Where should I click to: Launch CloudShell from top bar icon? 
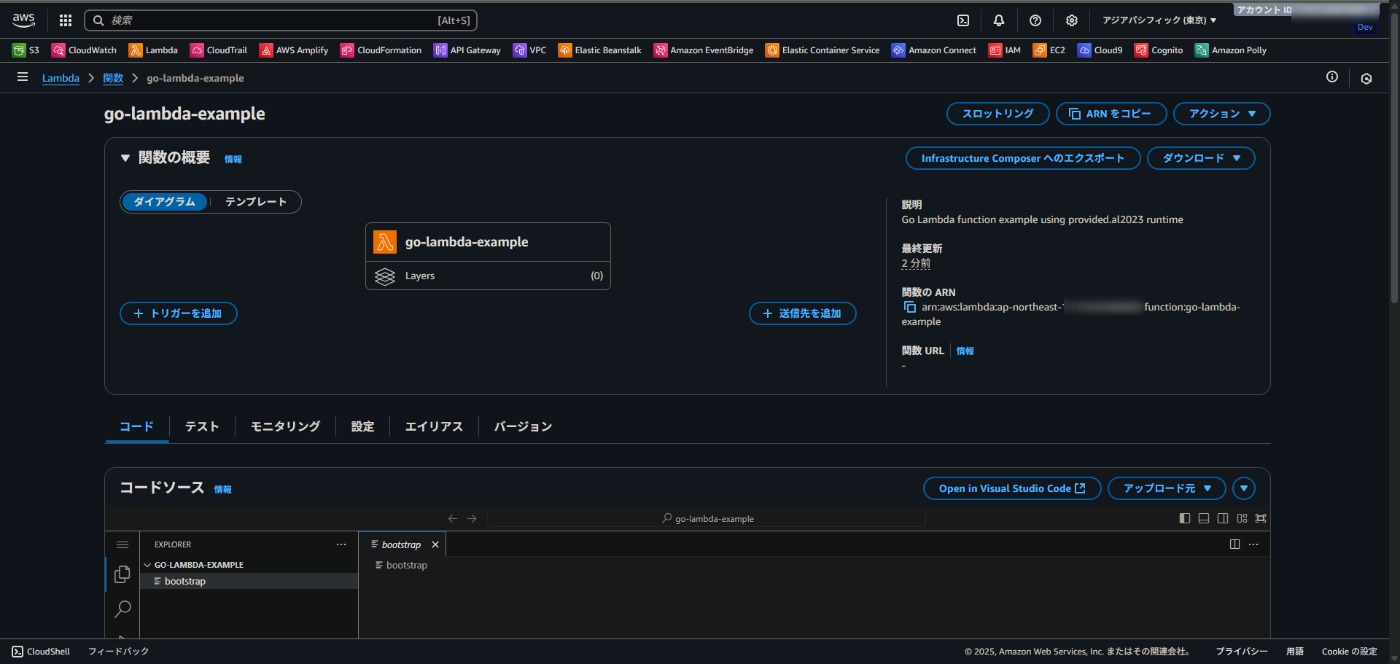click(x=963, y=20)
